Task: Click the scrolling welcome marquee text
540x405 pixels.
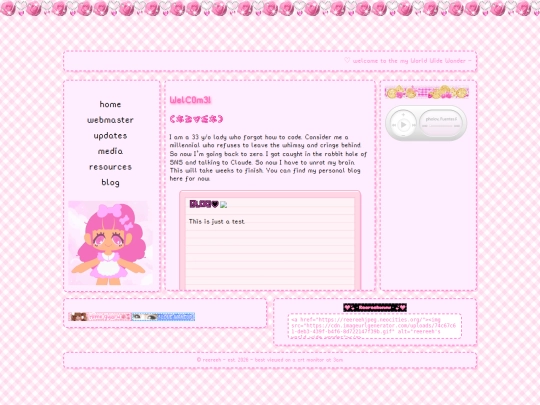Action: tap(408, 61)
